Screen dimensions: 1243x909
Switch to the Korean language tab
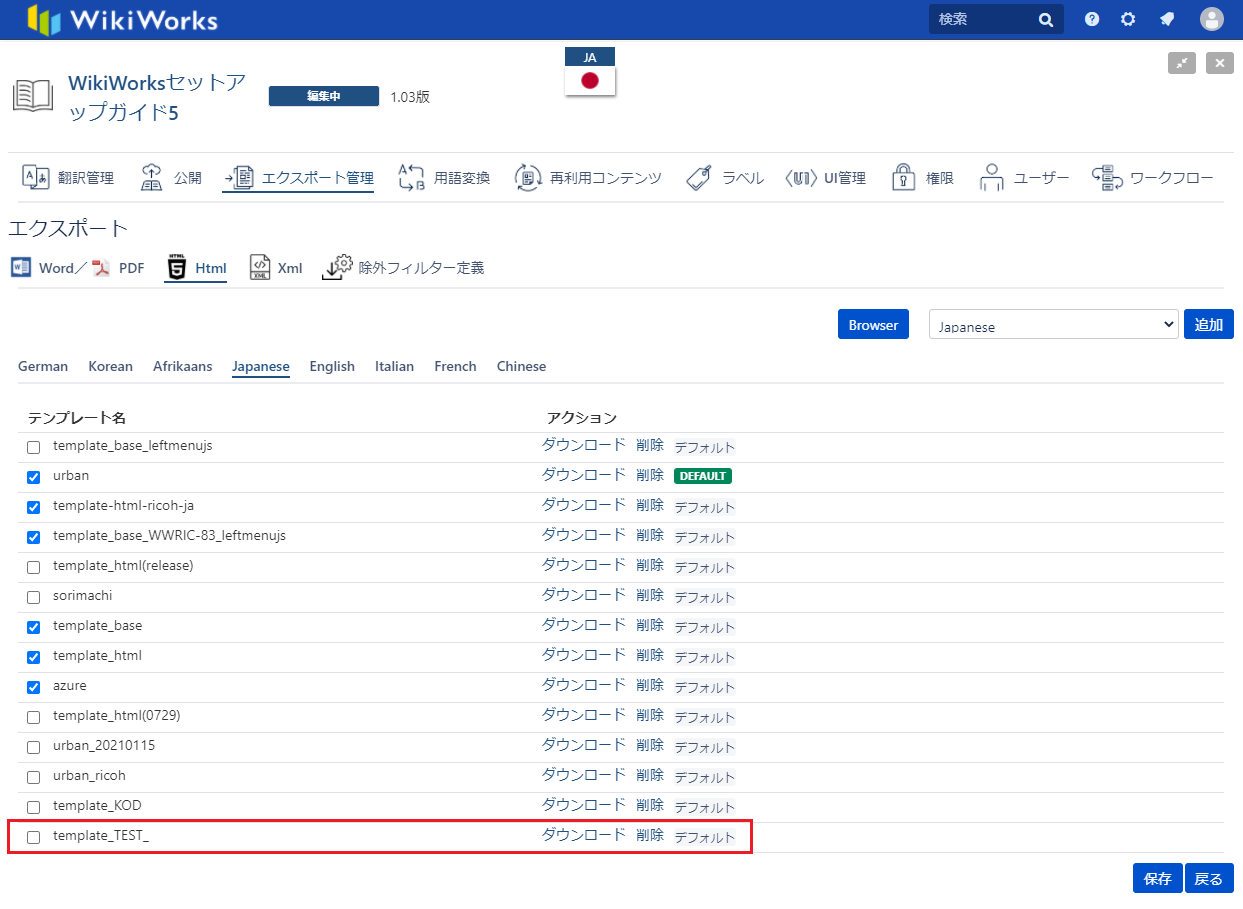point(110,366)
